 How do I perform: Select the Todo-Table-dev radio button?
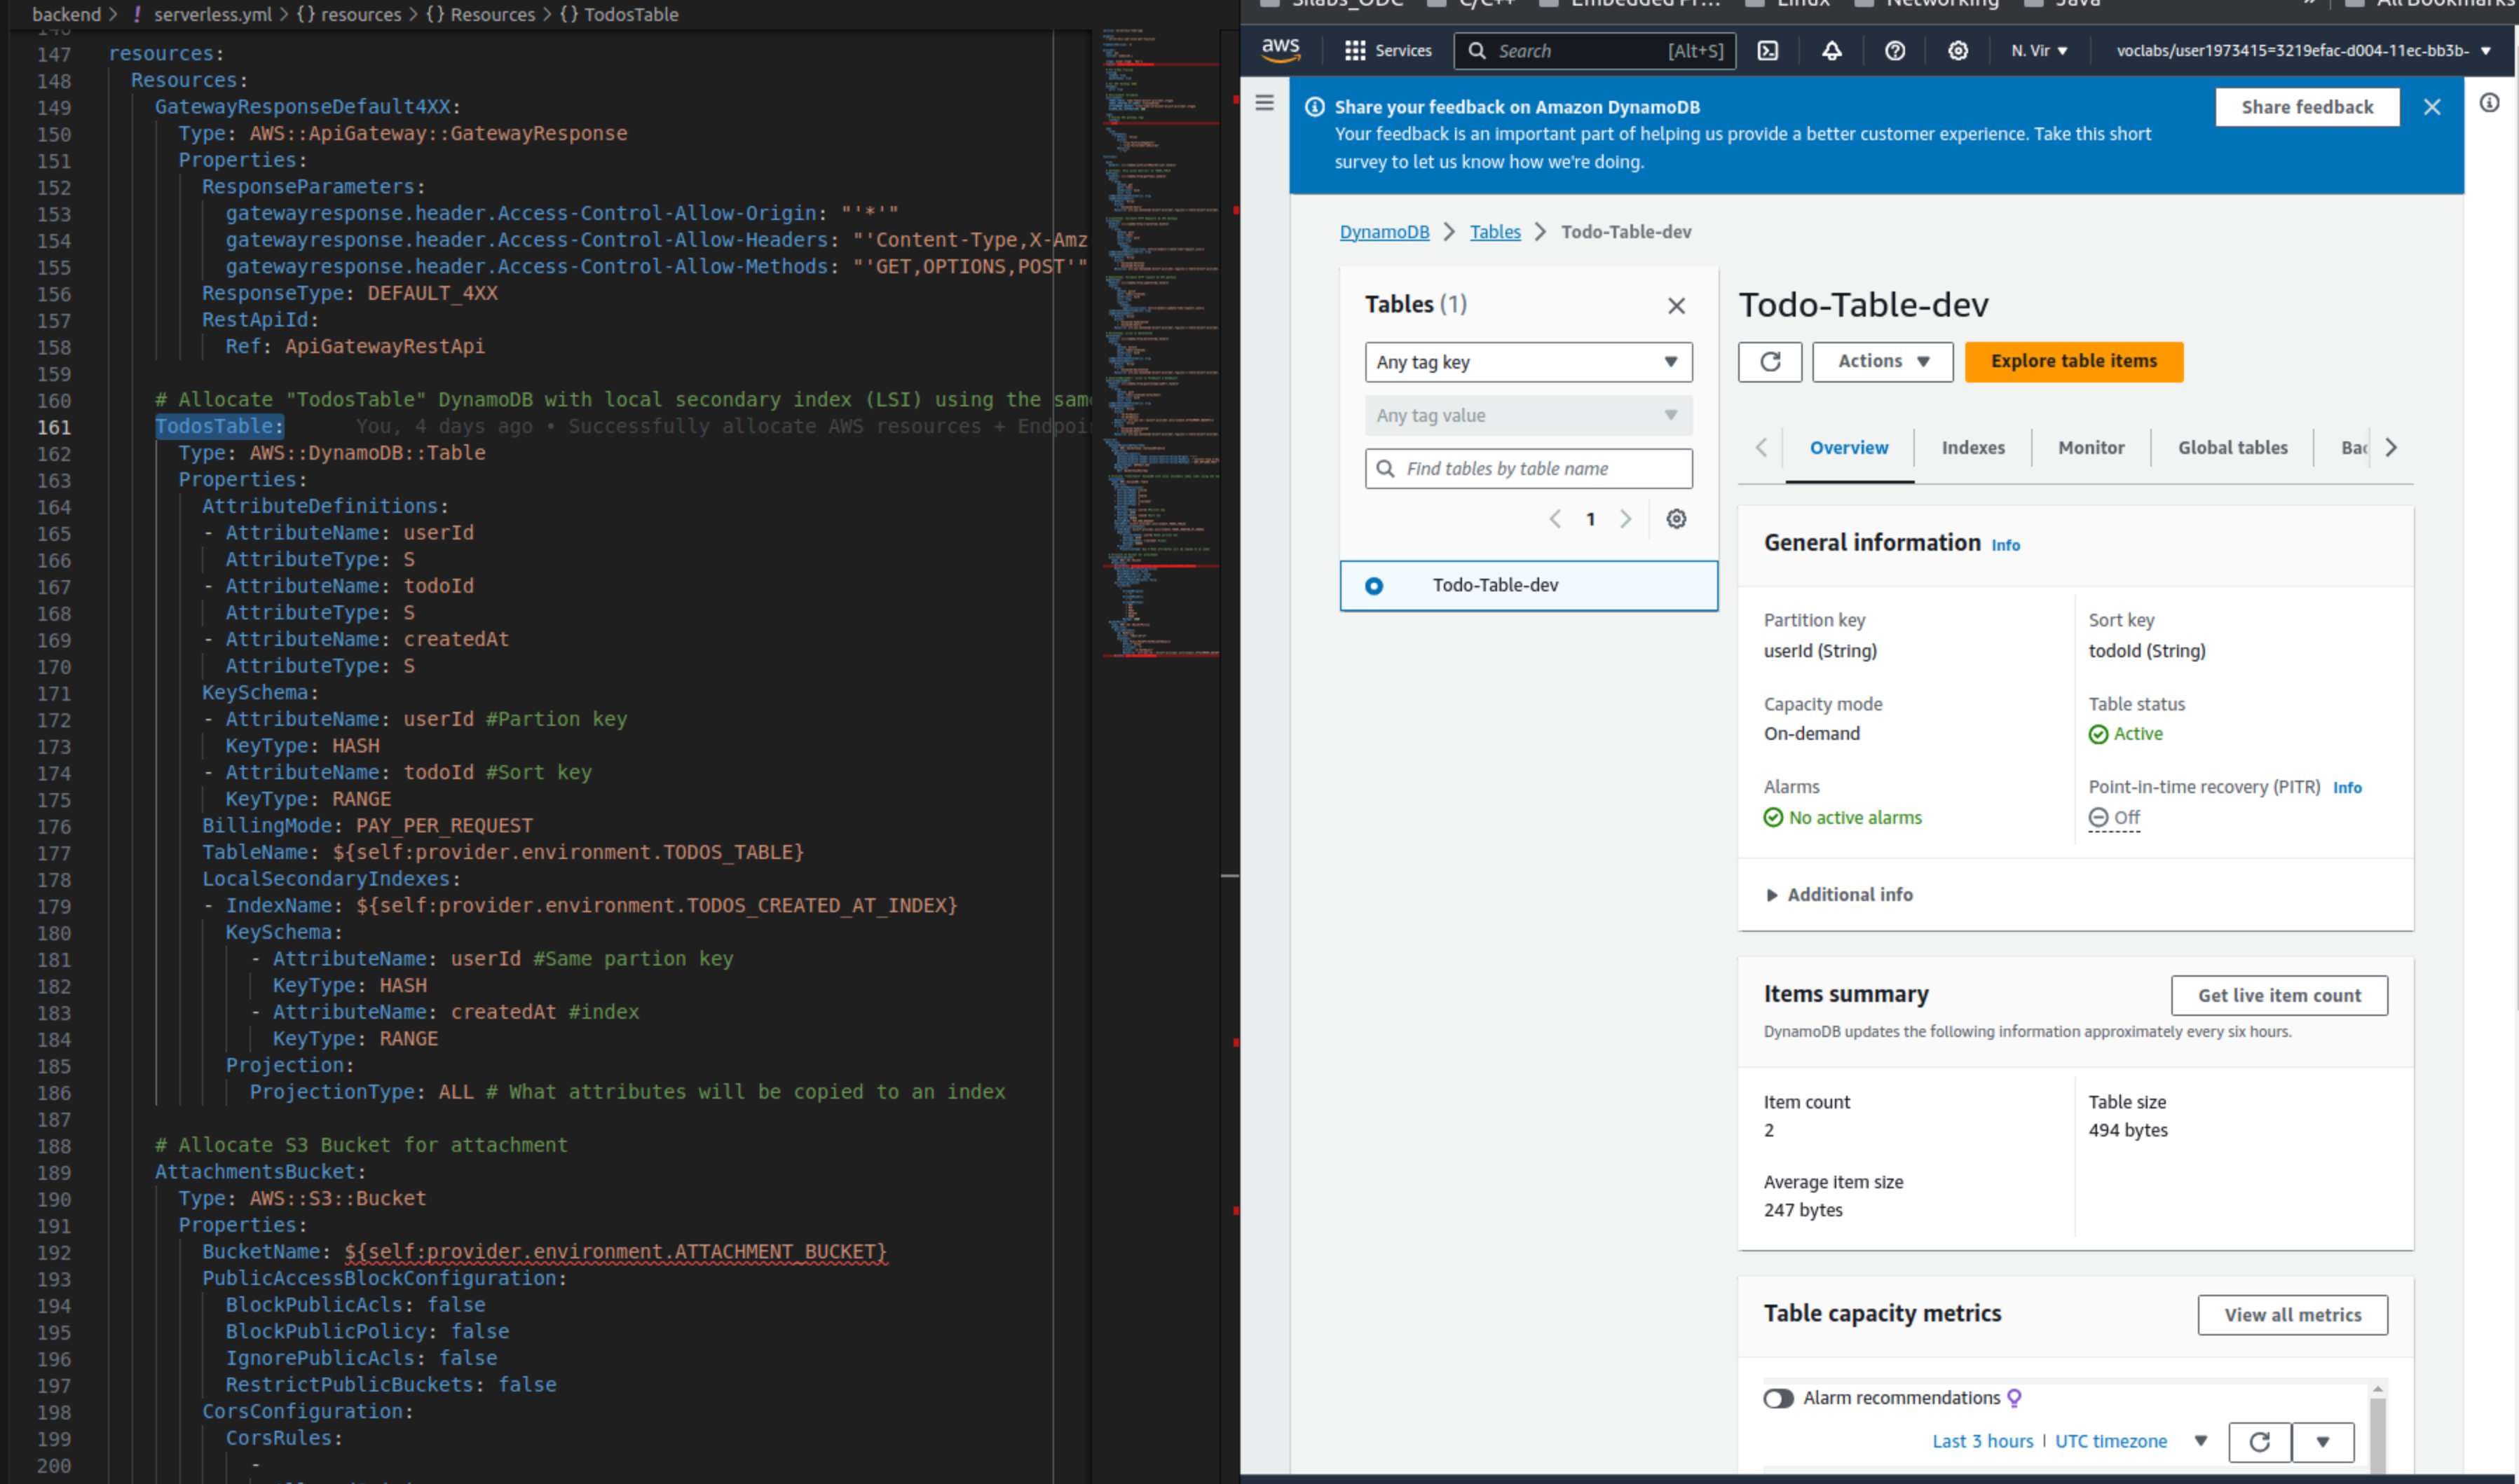[x=1374, y=585]
